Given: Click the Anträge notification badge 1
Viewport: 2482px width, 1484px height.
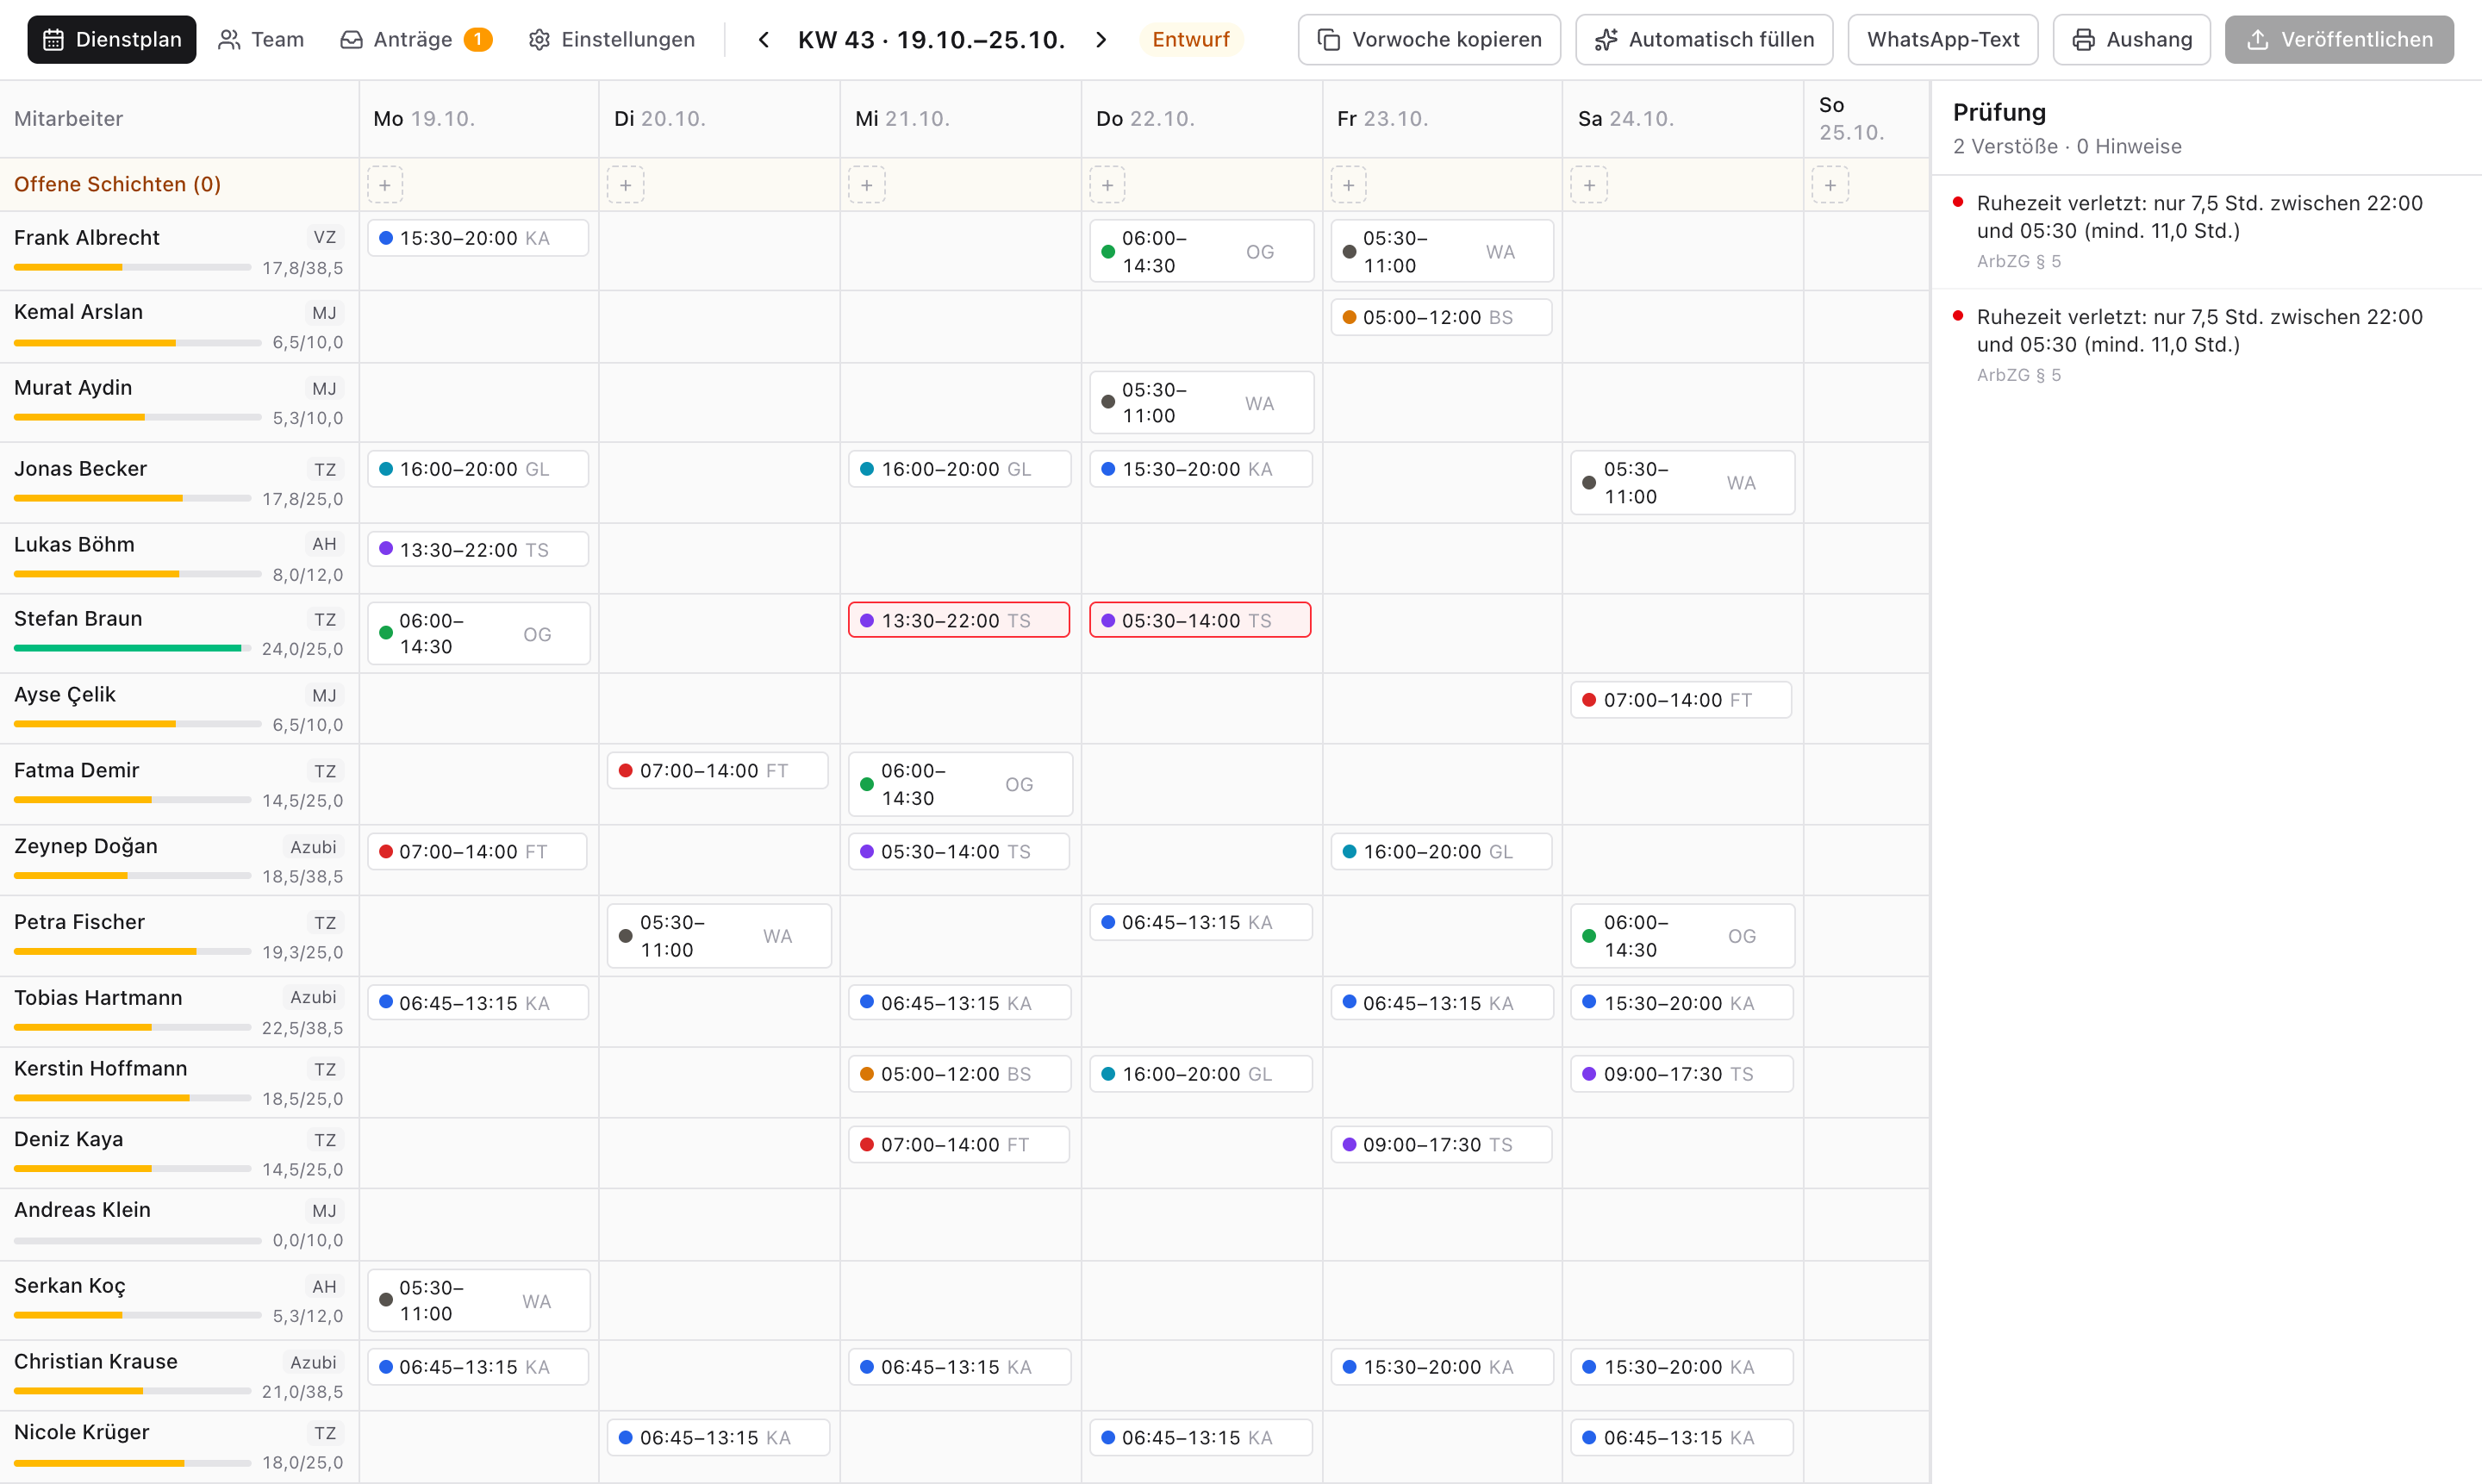Looking at the screenshot, I should 478,39.
